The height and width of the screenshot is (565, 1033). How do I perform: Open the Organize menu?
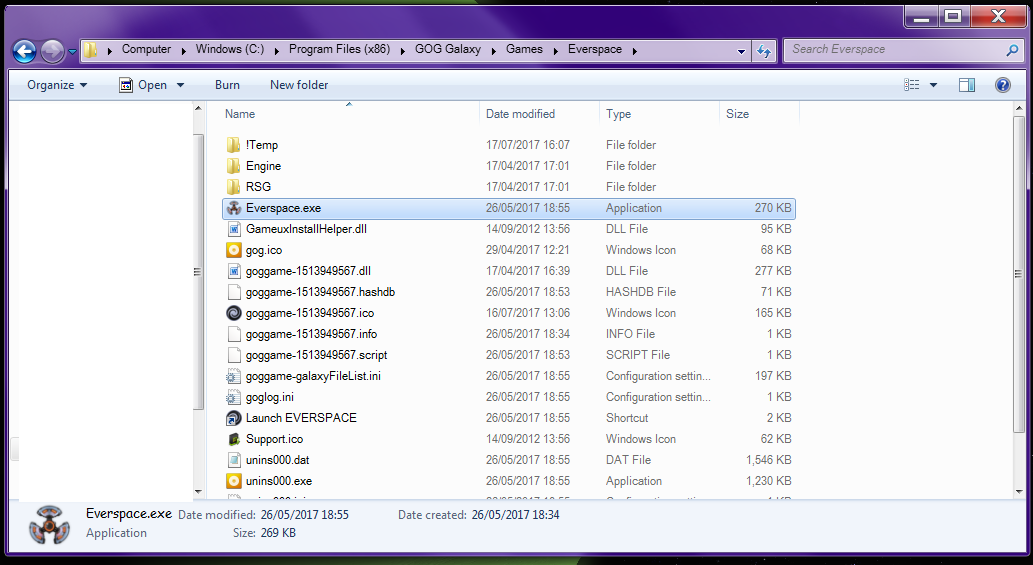57,85
